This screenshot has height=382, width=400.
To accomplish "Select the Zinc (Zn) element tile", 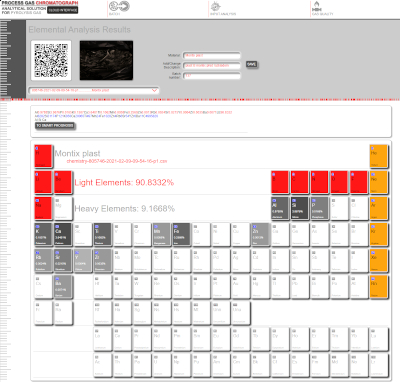I will 260,235.
